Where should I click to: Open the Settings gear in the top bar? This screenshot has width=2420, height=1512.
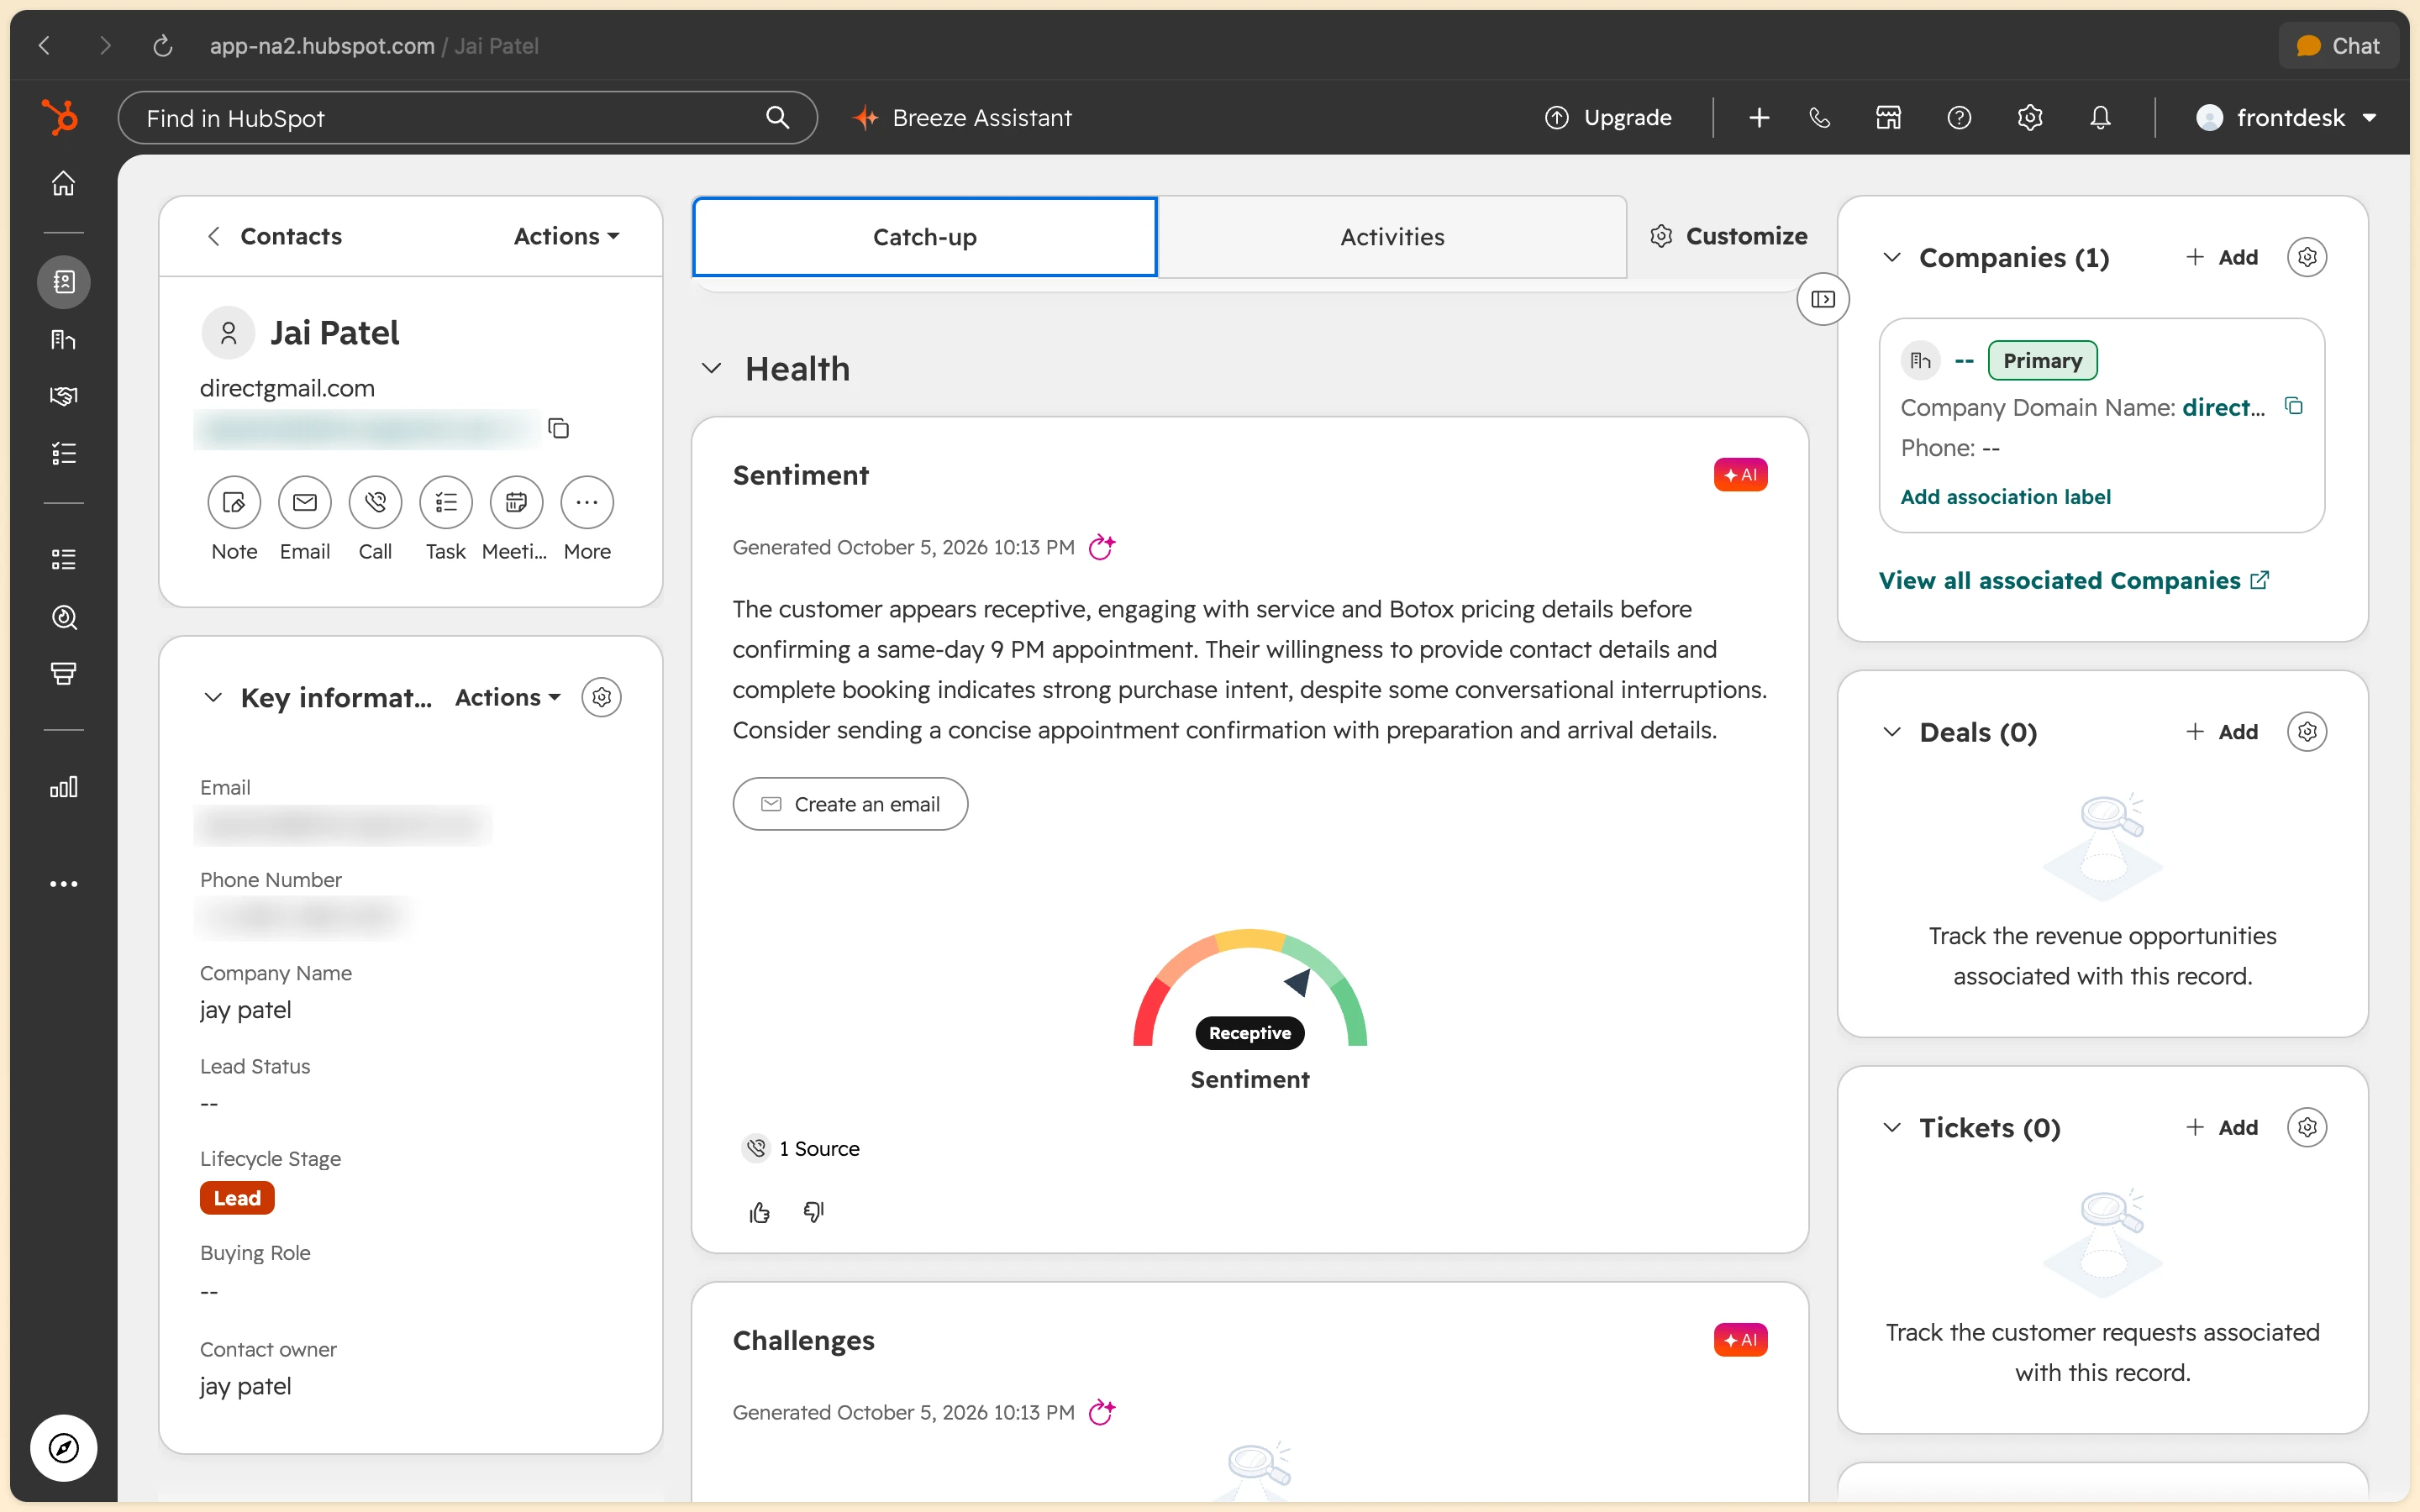point(2029,118)
